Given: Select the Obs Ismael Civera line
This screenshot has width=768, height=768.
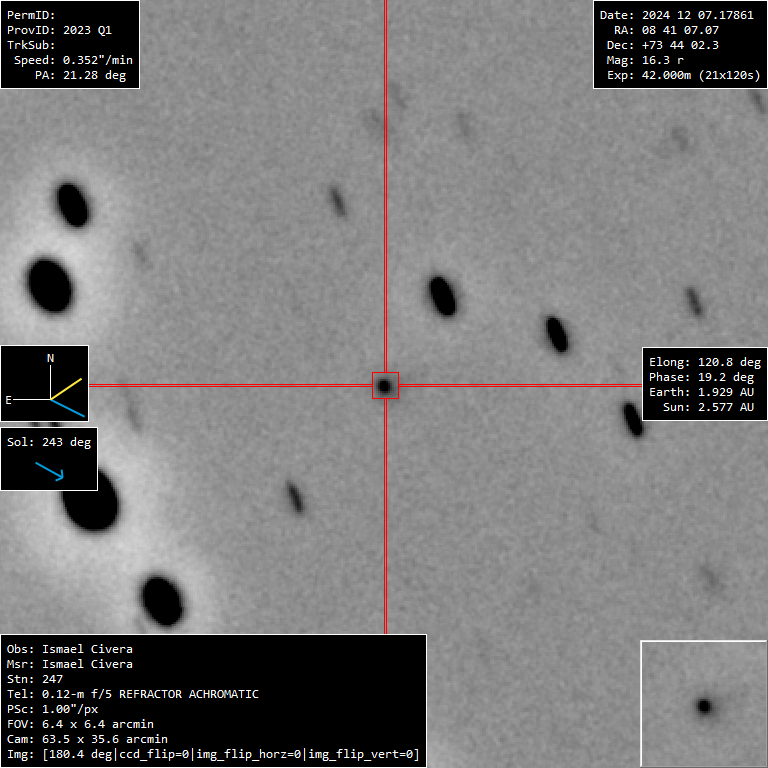Looking at the screenshot, I should 70,649.
